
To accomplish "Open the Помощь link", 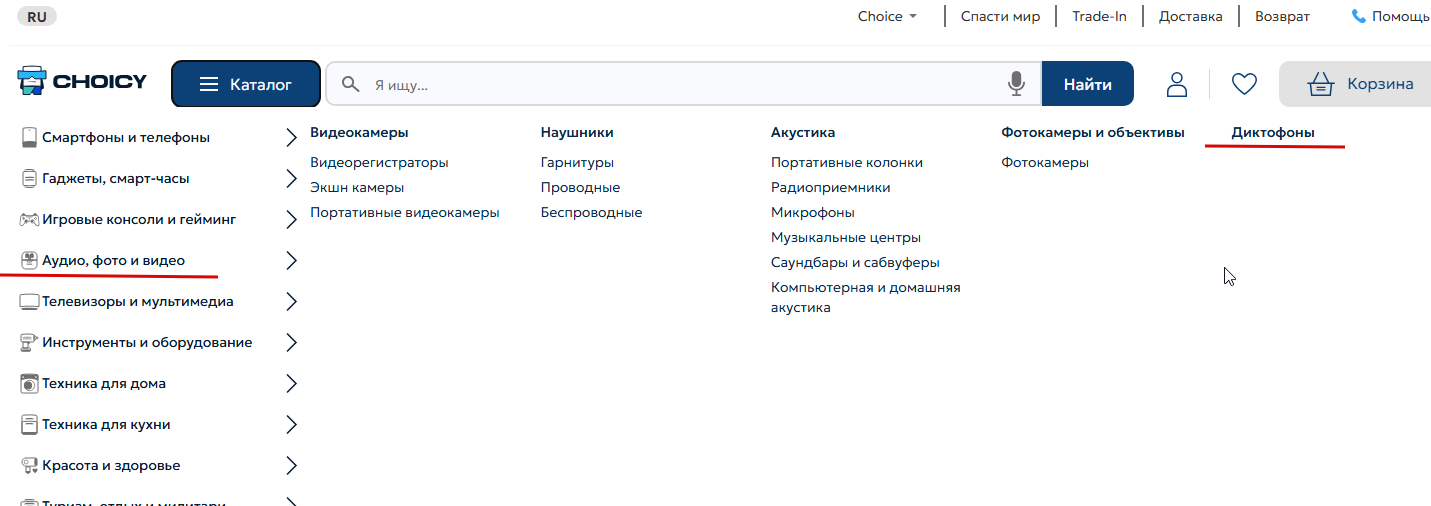I will click(1400, 17).
